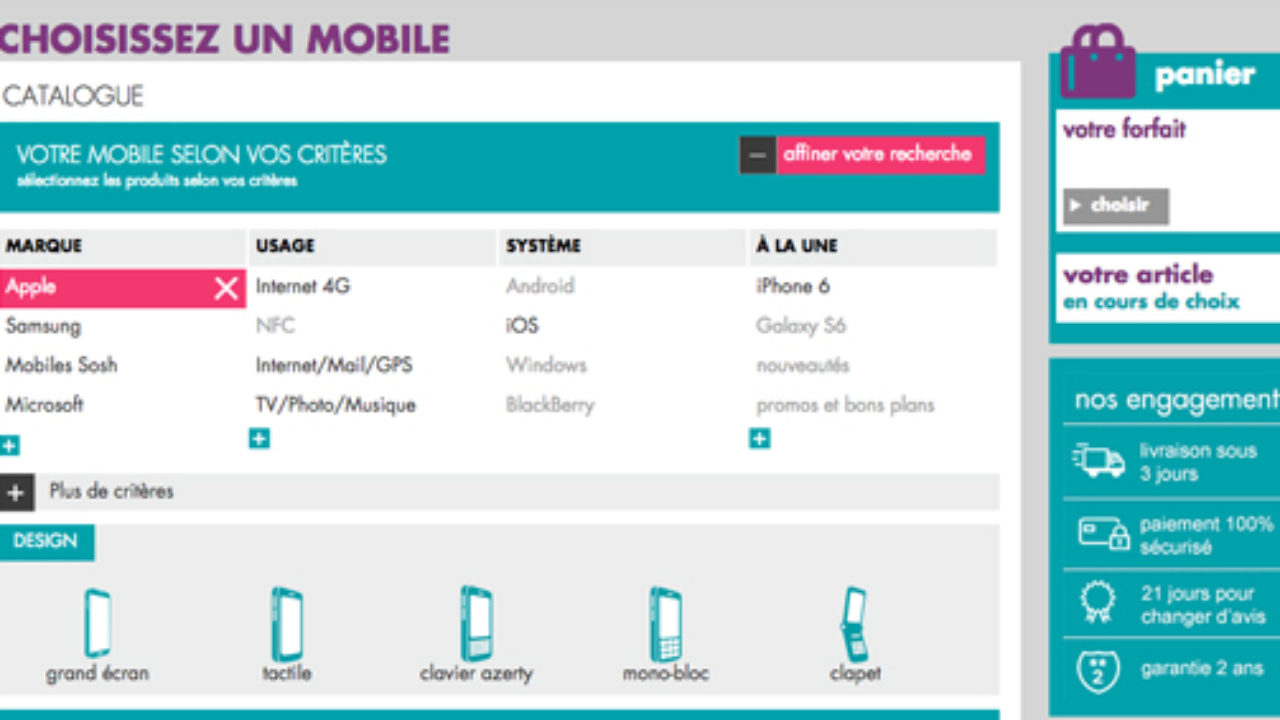Image resolution: width=1280 pixels, height=720 pixels.
Task: Select Android system filter
Action: click(540, 286)
